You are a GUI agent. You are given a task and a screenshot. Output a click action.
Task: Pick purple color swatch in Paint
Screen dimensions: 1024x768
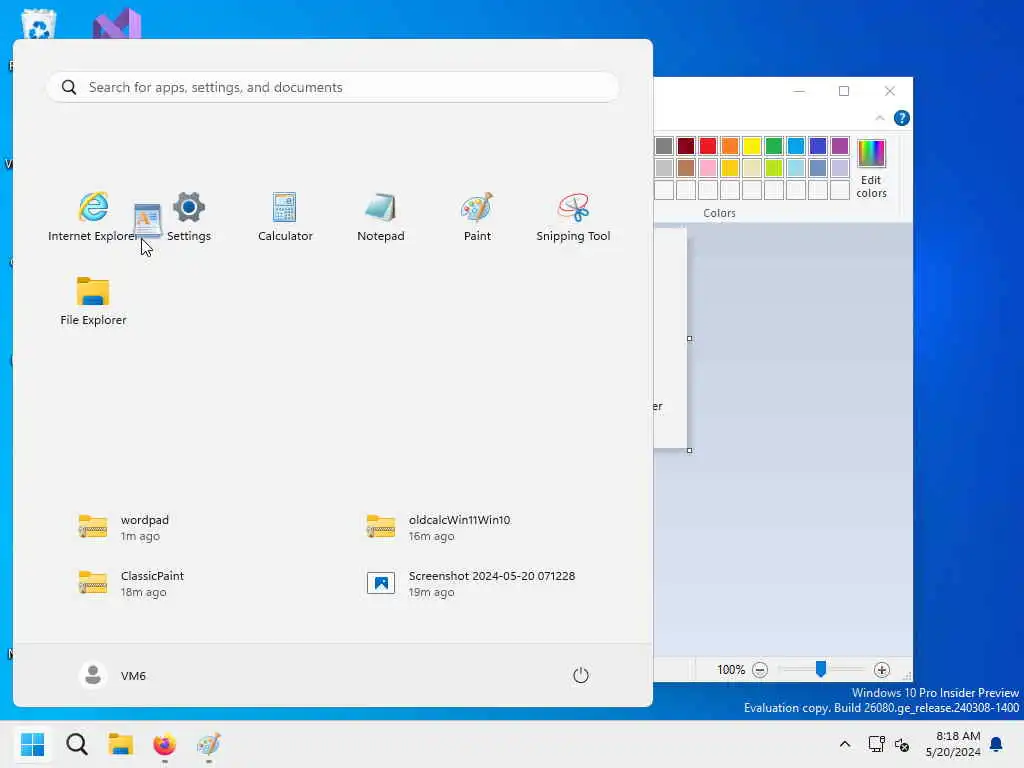[840, 146]
